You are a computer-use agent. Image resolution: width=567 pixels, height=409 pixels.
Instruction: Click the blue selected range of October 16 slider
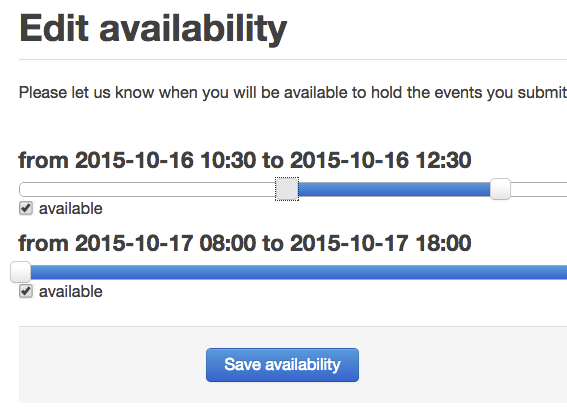(x=394, y=189)
